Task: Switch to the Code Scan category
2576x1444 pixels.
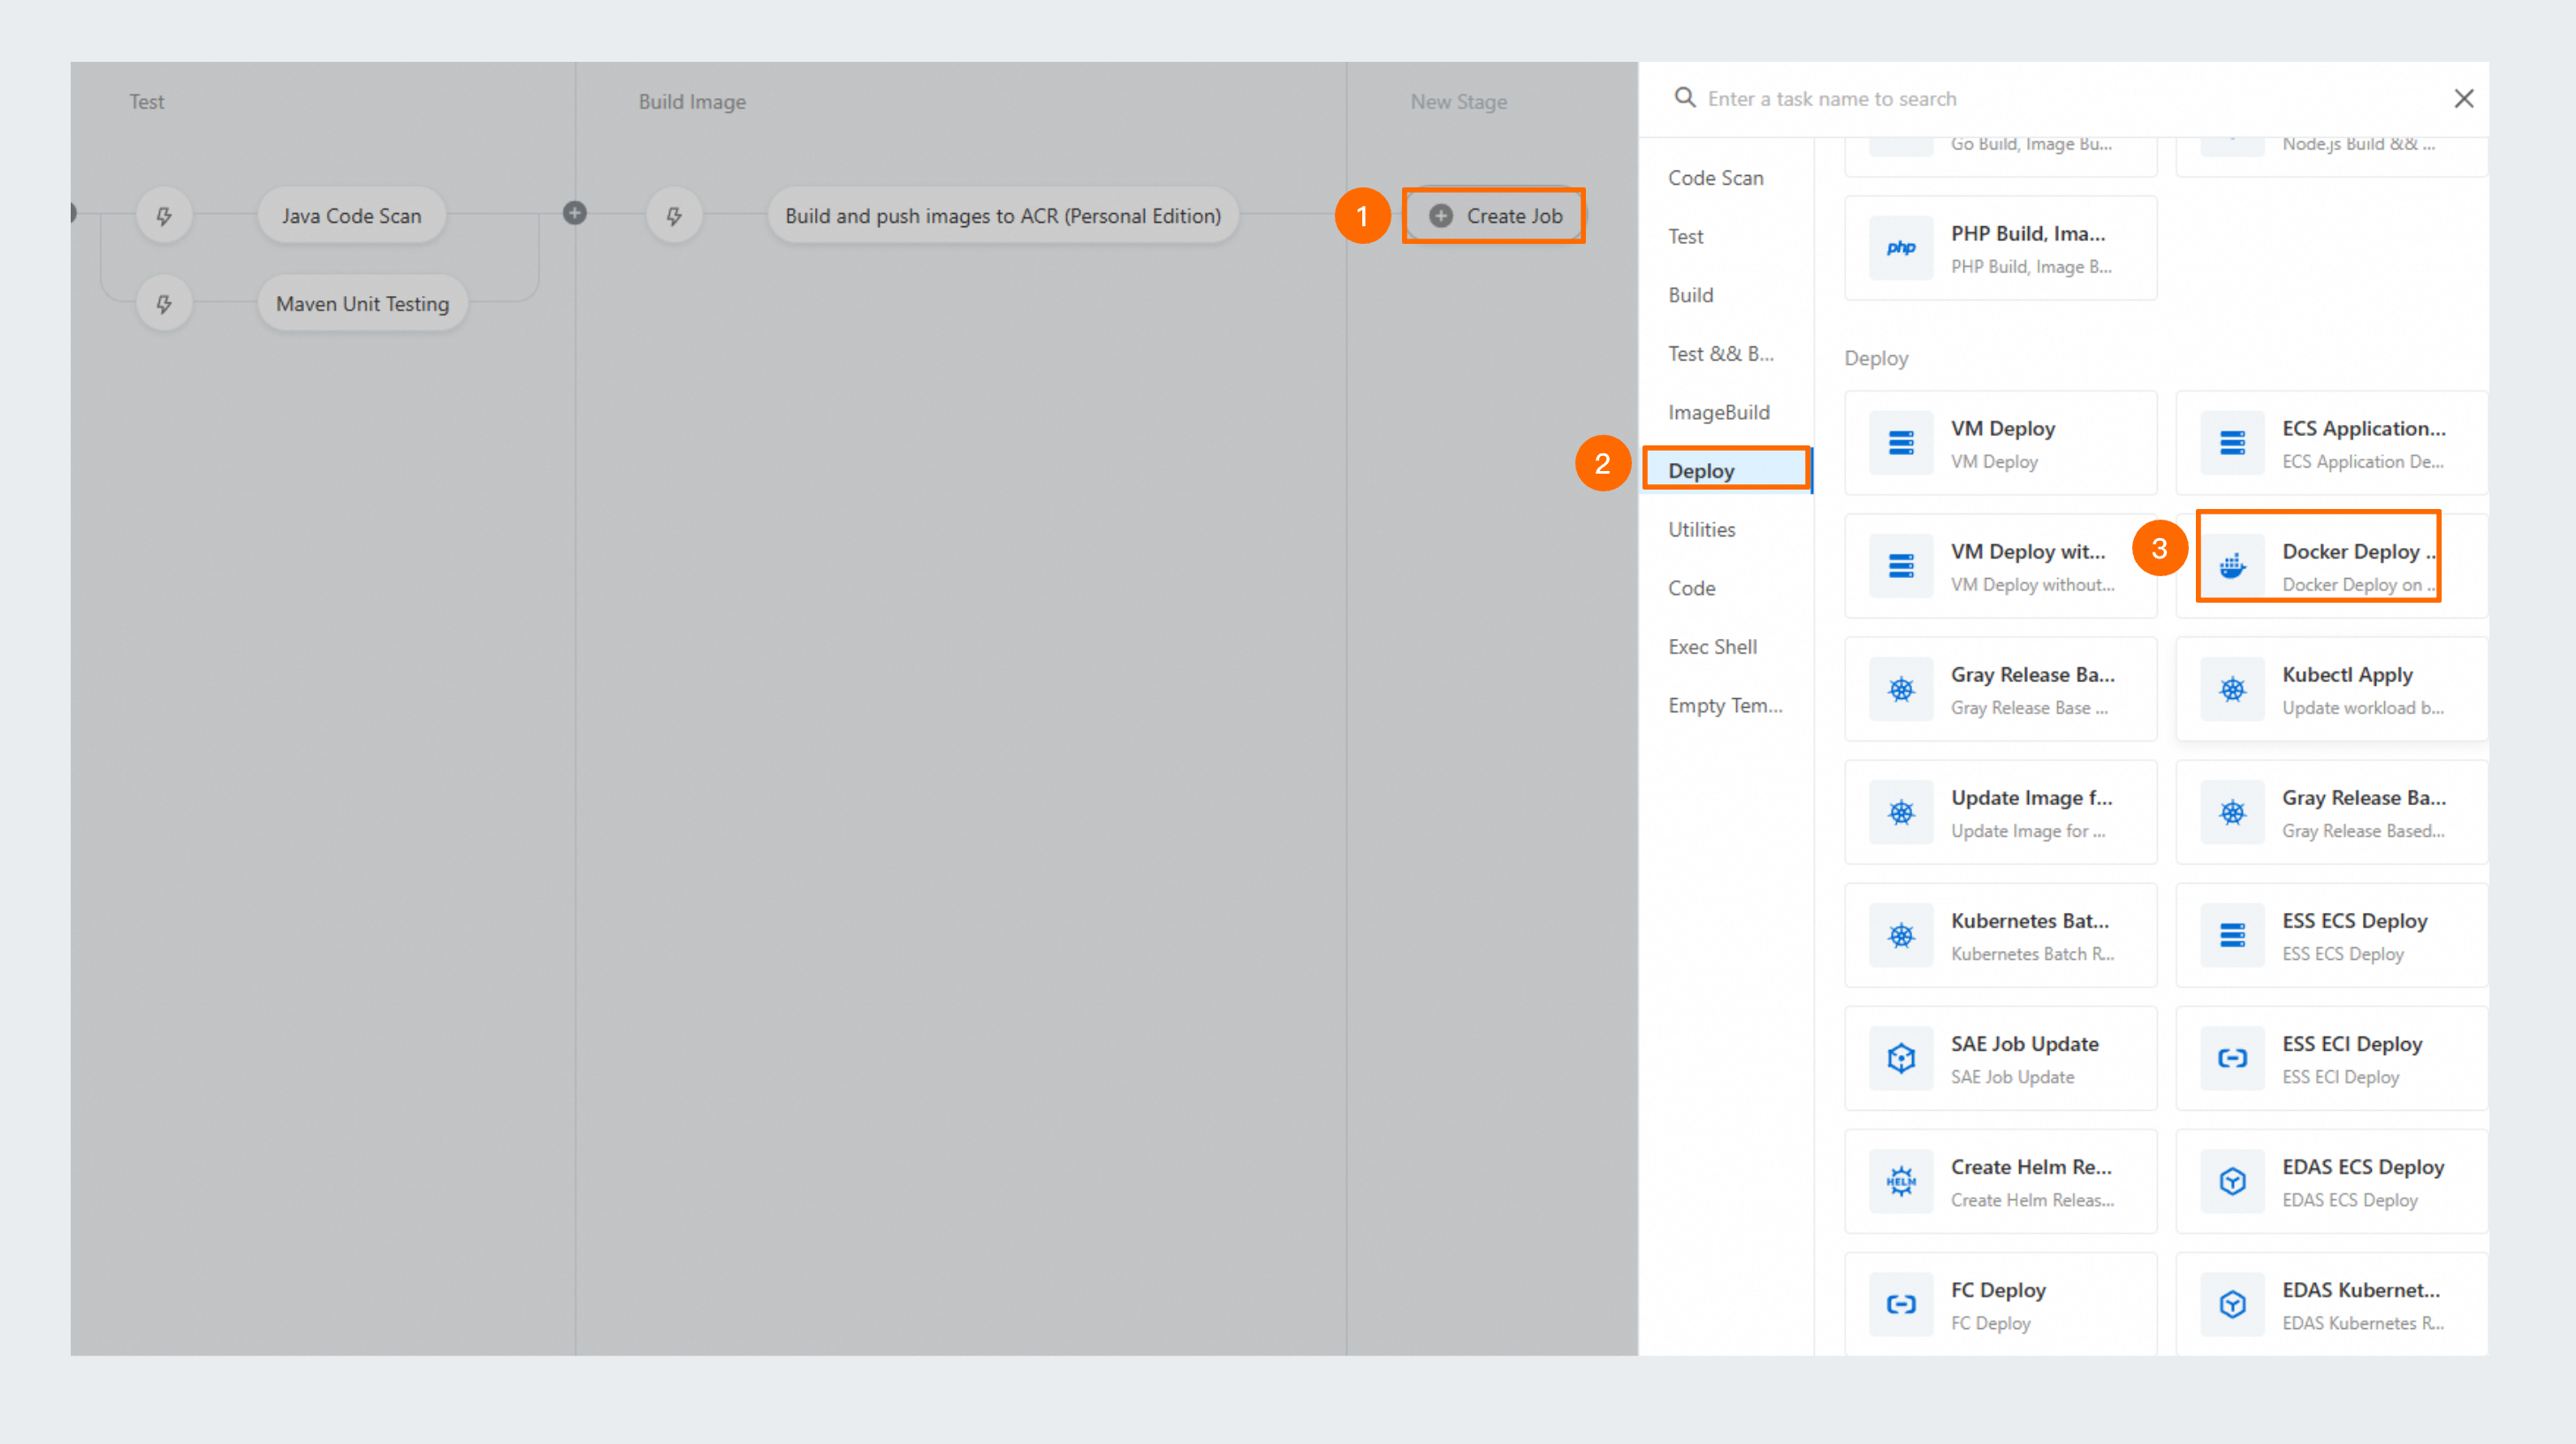Action: coord(1715,178)
